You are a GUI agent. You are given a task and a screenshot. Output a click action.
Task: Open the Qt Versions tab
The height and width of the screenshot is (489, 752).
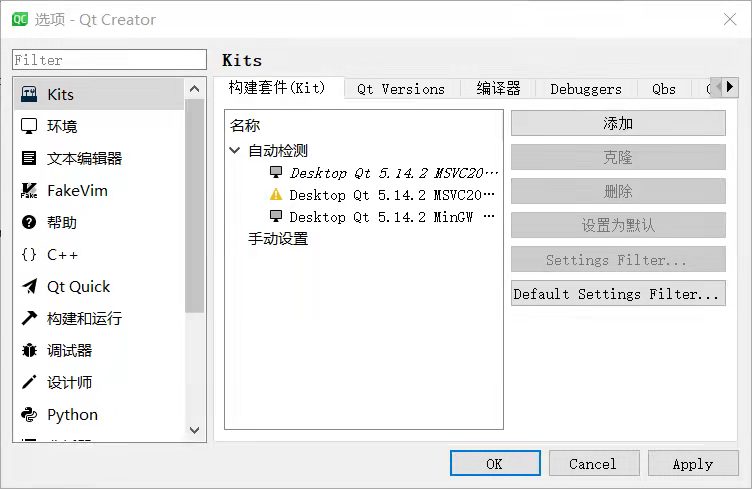click(401, 89)
